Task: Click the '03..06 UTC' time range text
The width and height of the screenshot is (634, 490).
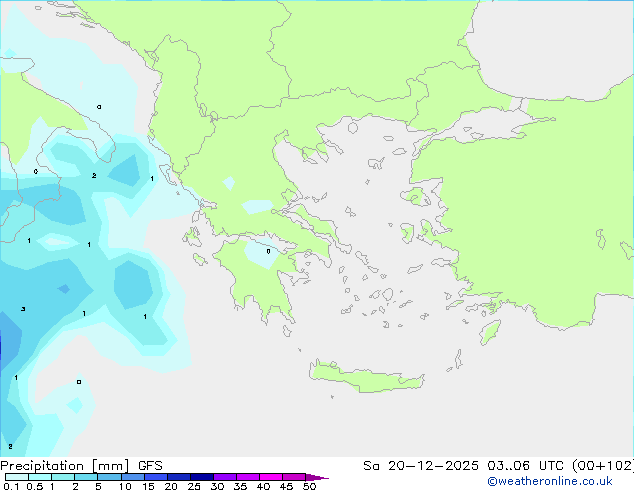Action: pyautogui.click(x=525, y=466)
